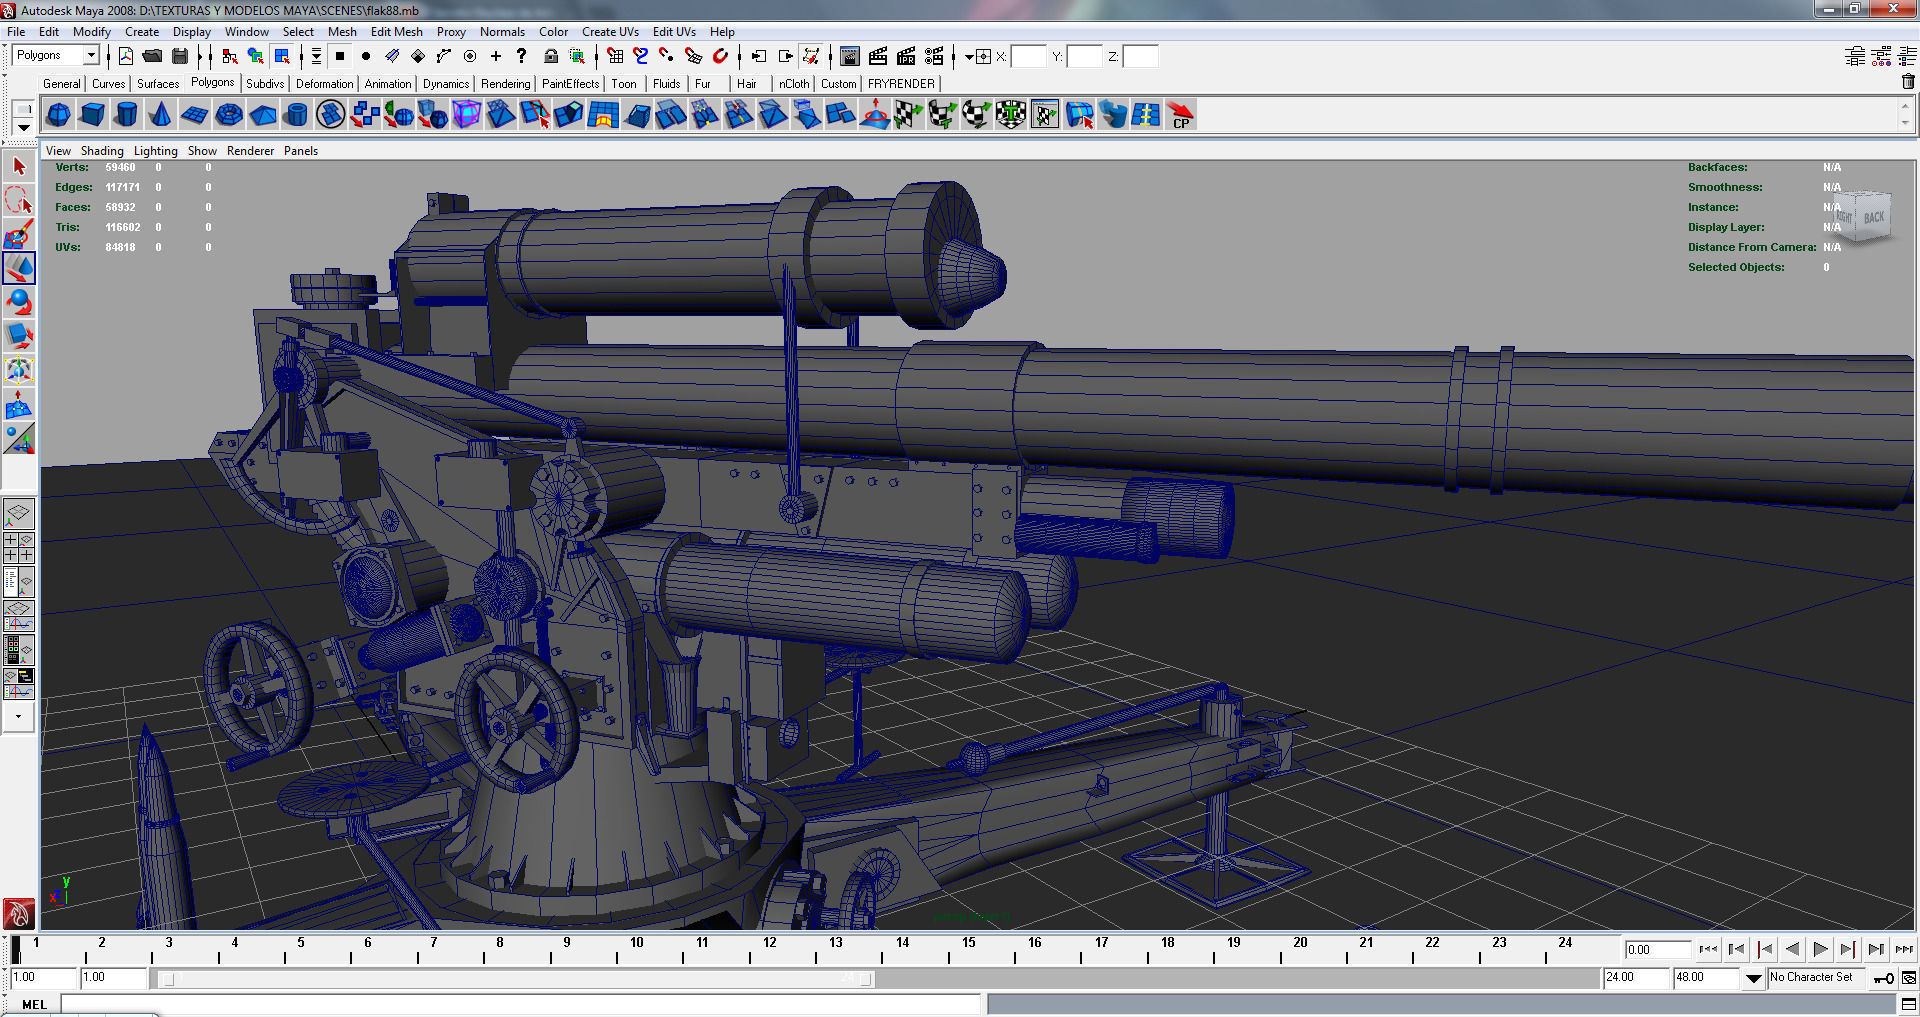Screen dimensions: 1920x1017
Task: Create a polygon pipe from the shelf
Action: 296,115
